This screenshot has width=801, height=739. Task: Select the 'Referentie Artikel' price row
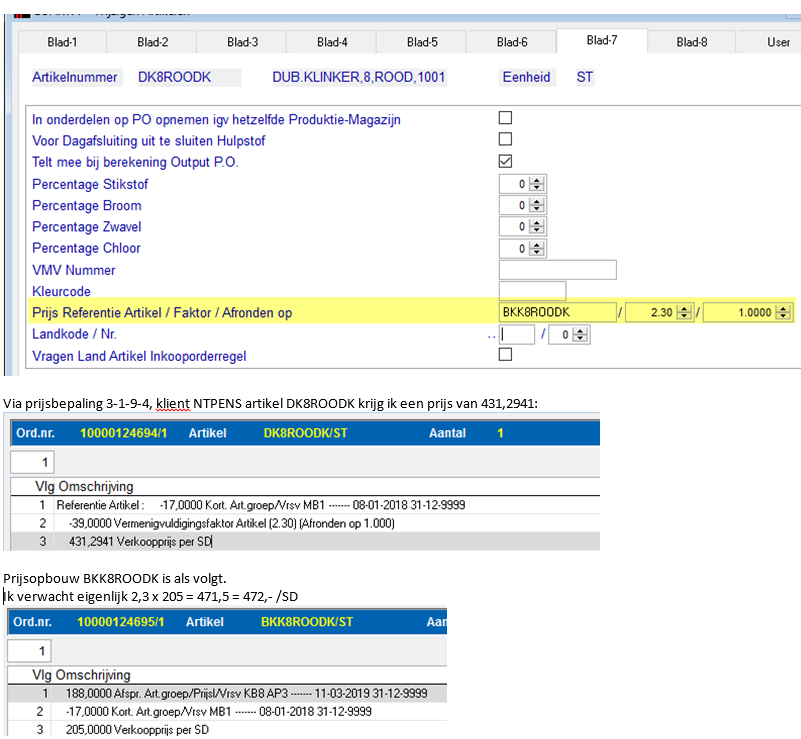[x=305, y=505]
